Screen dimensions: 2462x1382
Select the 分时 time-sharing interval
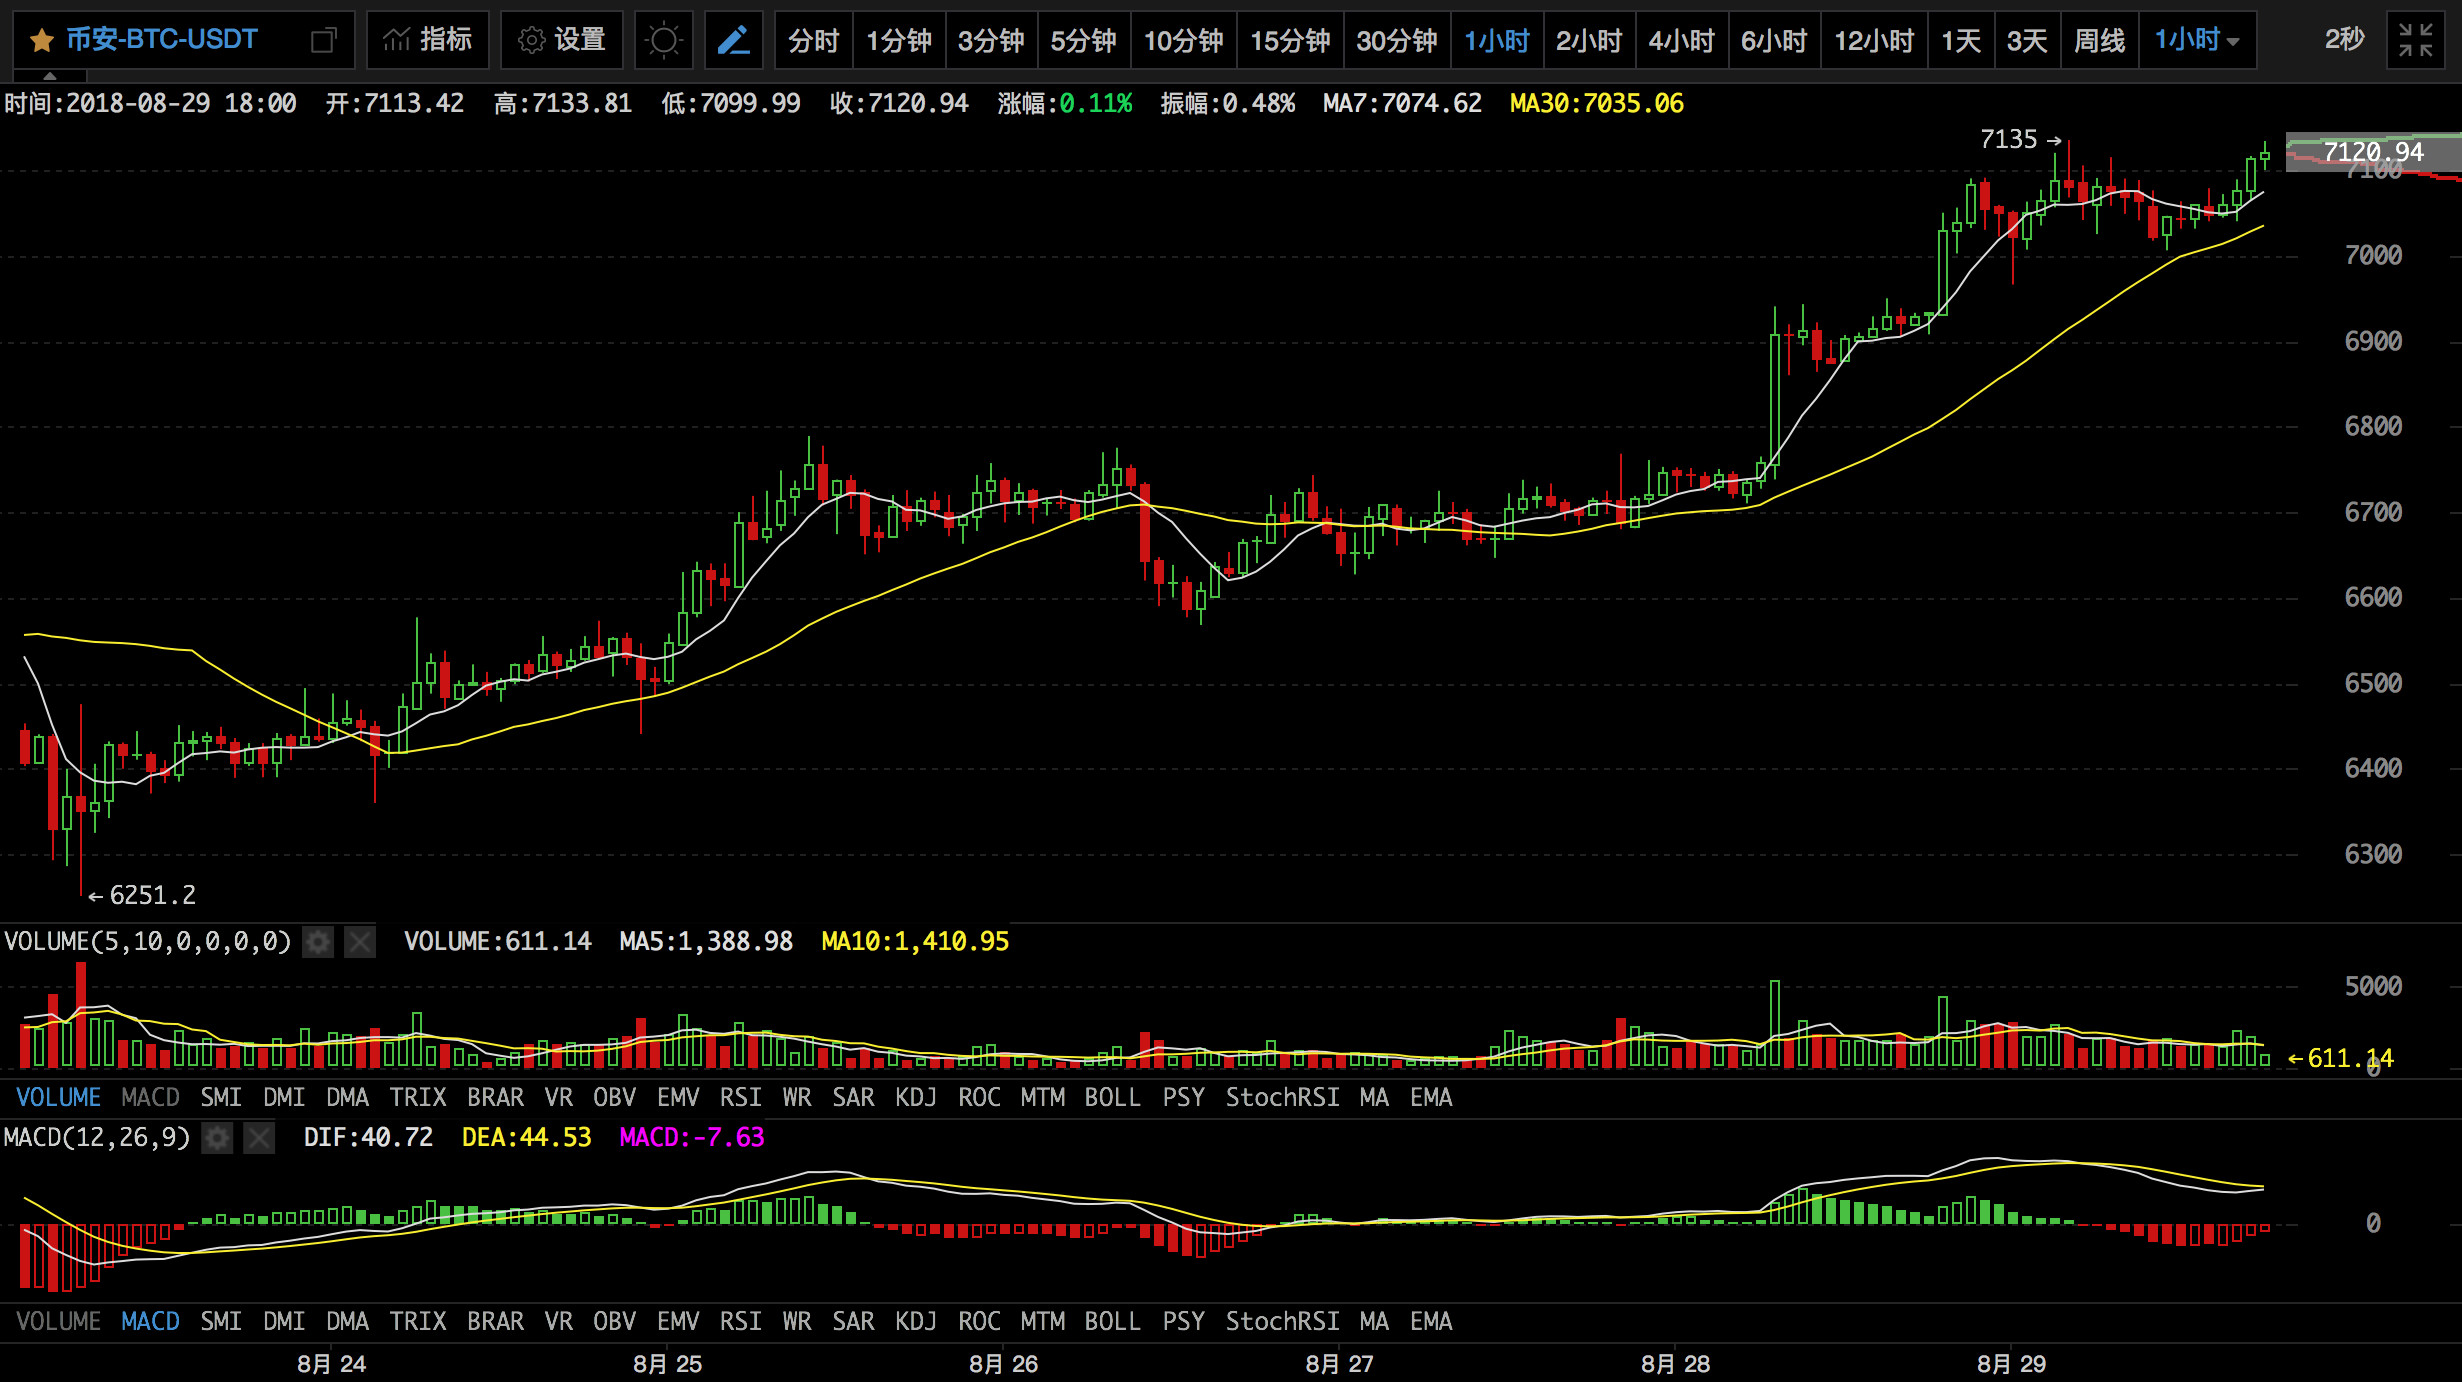click(813, 41)
